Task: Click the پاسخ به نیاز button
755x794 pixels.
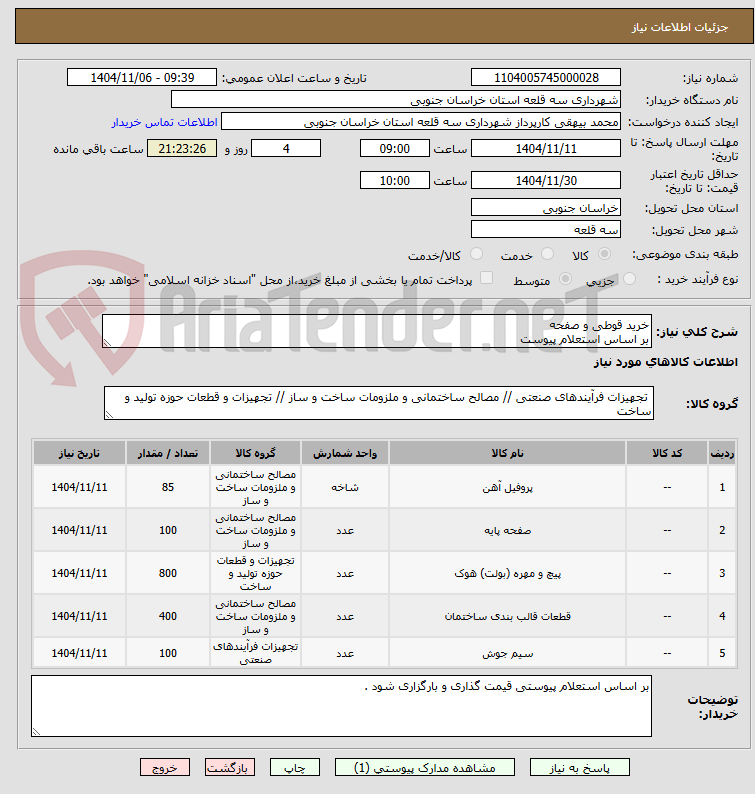Action: tap(579, 768)
